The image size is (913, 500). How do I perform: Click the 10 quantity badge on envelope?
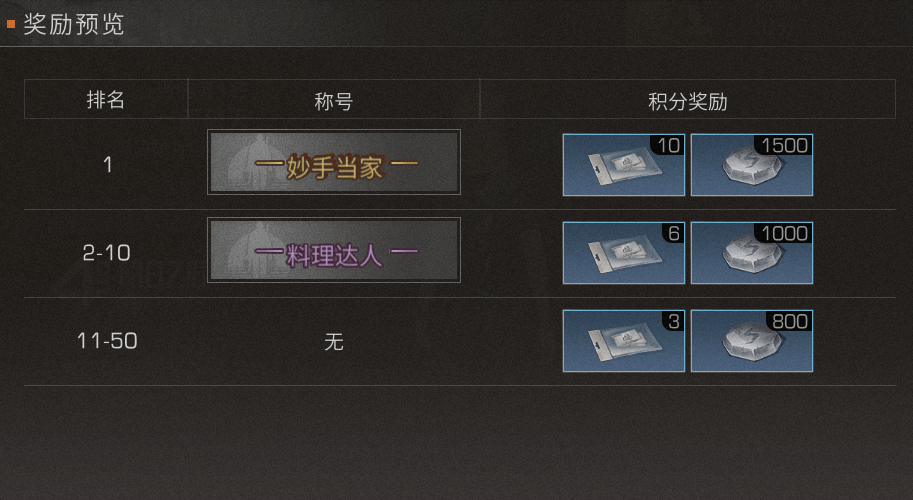[x=668, y=145]
